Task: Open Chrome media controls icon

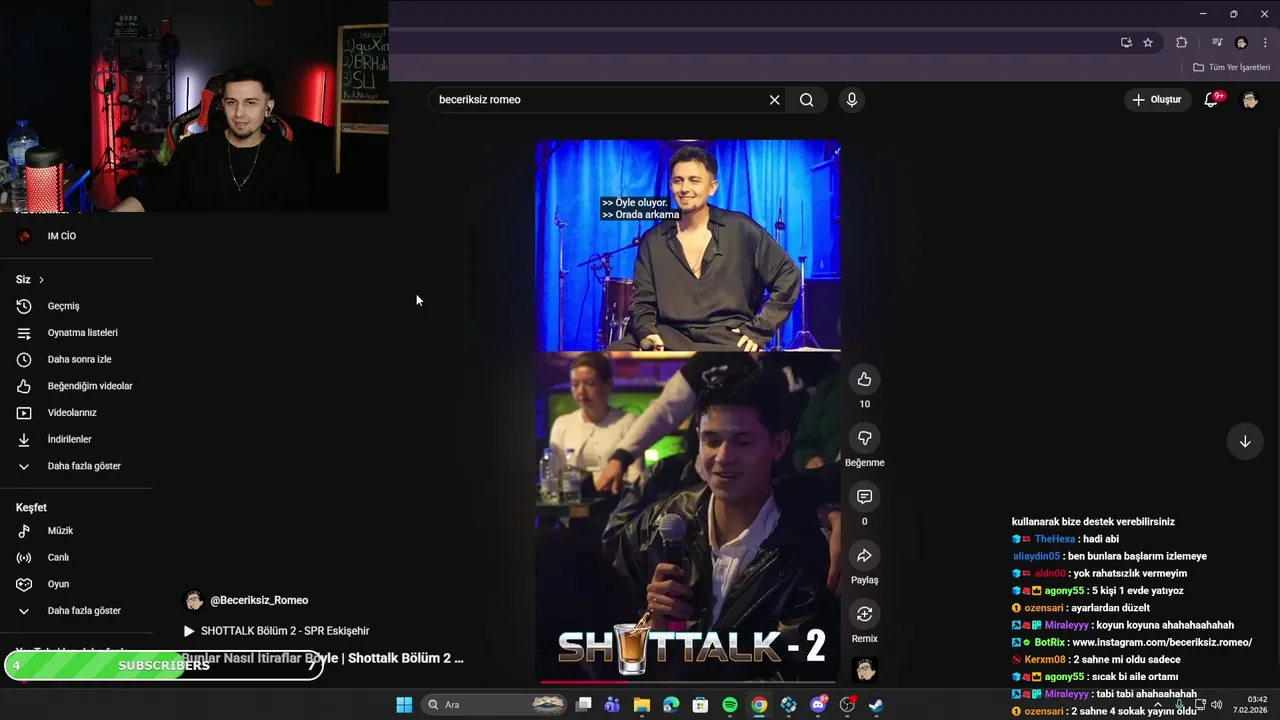Action: point(1216,42)
